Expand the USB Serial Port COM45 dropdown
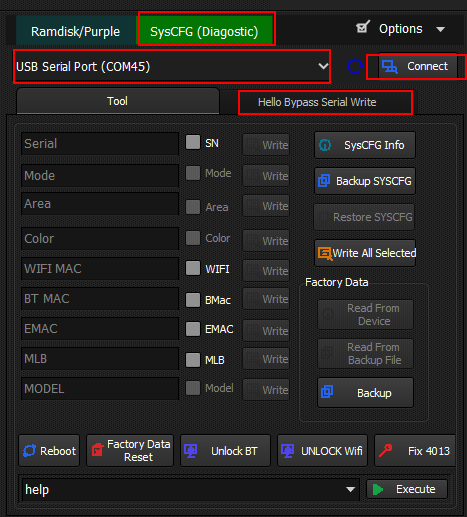467x517 pixels. click(x=172, y=67)
